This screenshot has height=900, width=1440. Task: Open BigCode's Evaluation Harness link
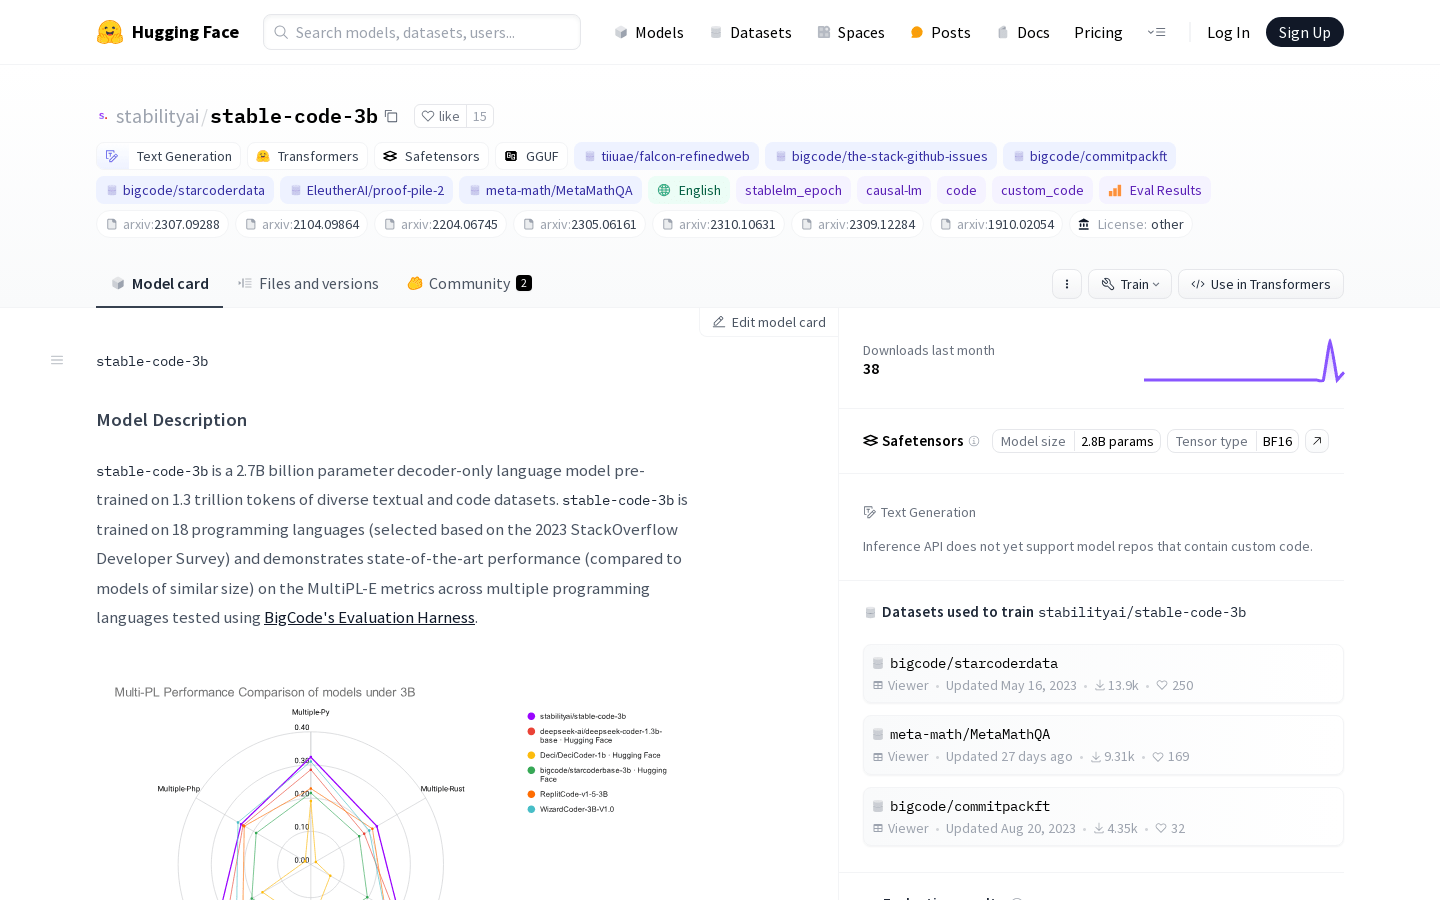click(369, 617)
